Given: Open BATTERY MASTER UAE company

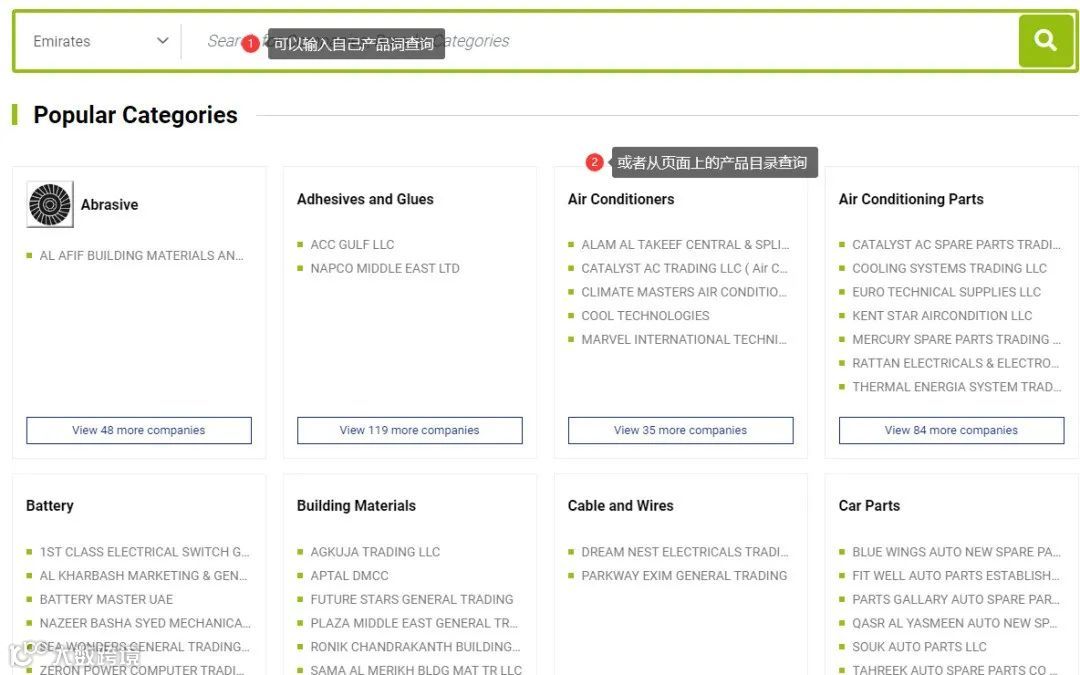Looking at the screenshot, I should [x=106, y=599].
